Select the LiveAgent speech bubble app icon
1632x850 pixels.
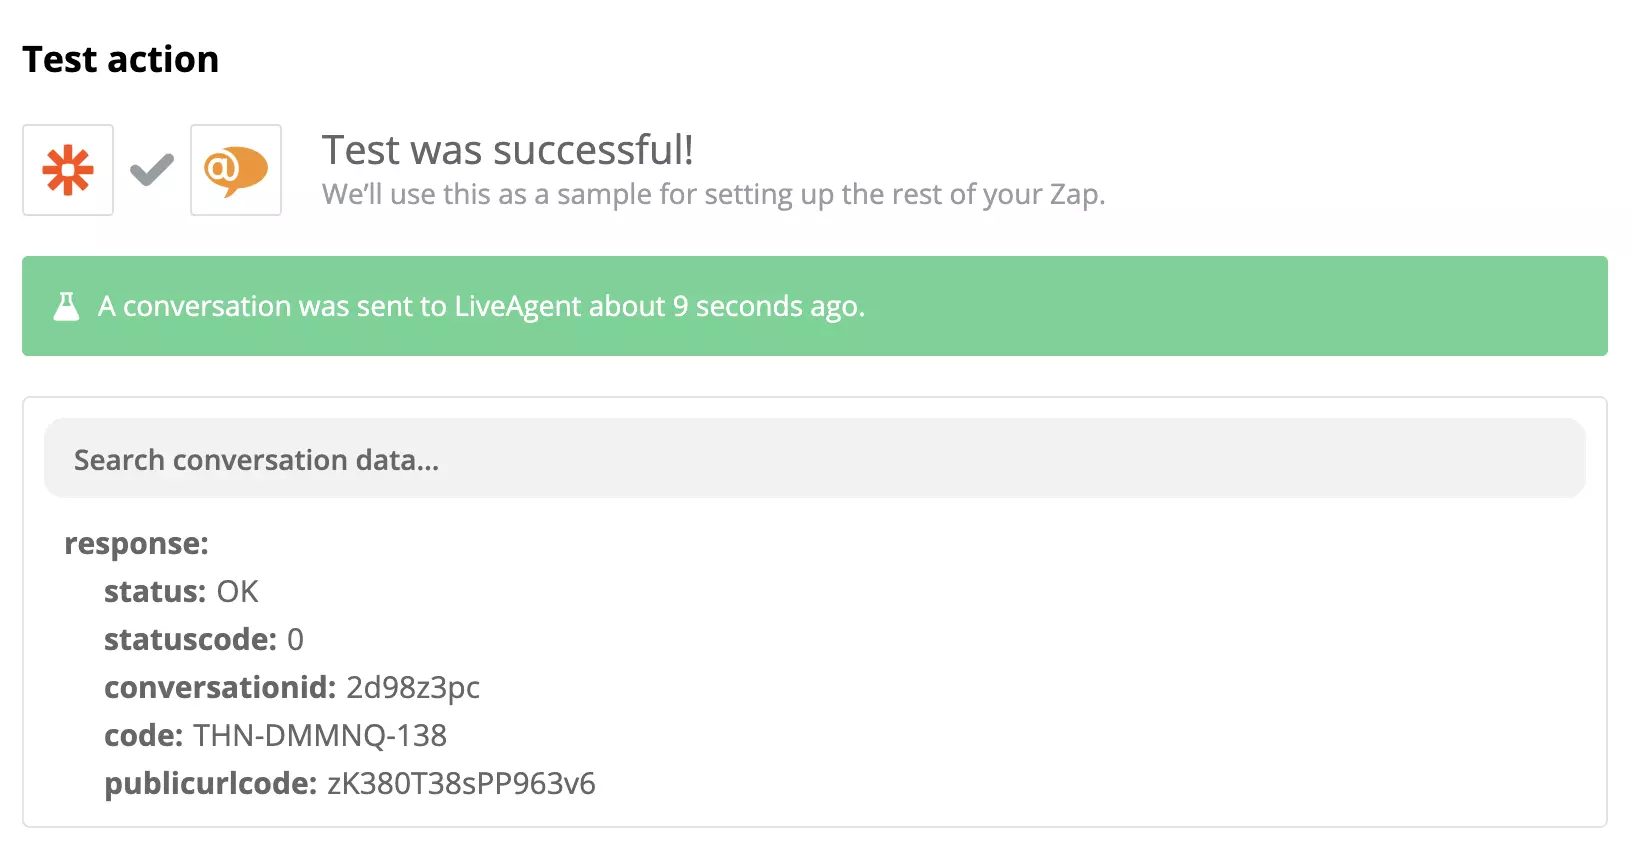point(235,170)
